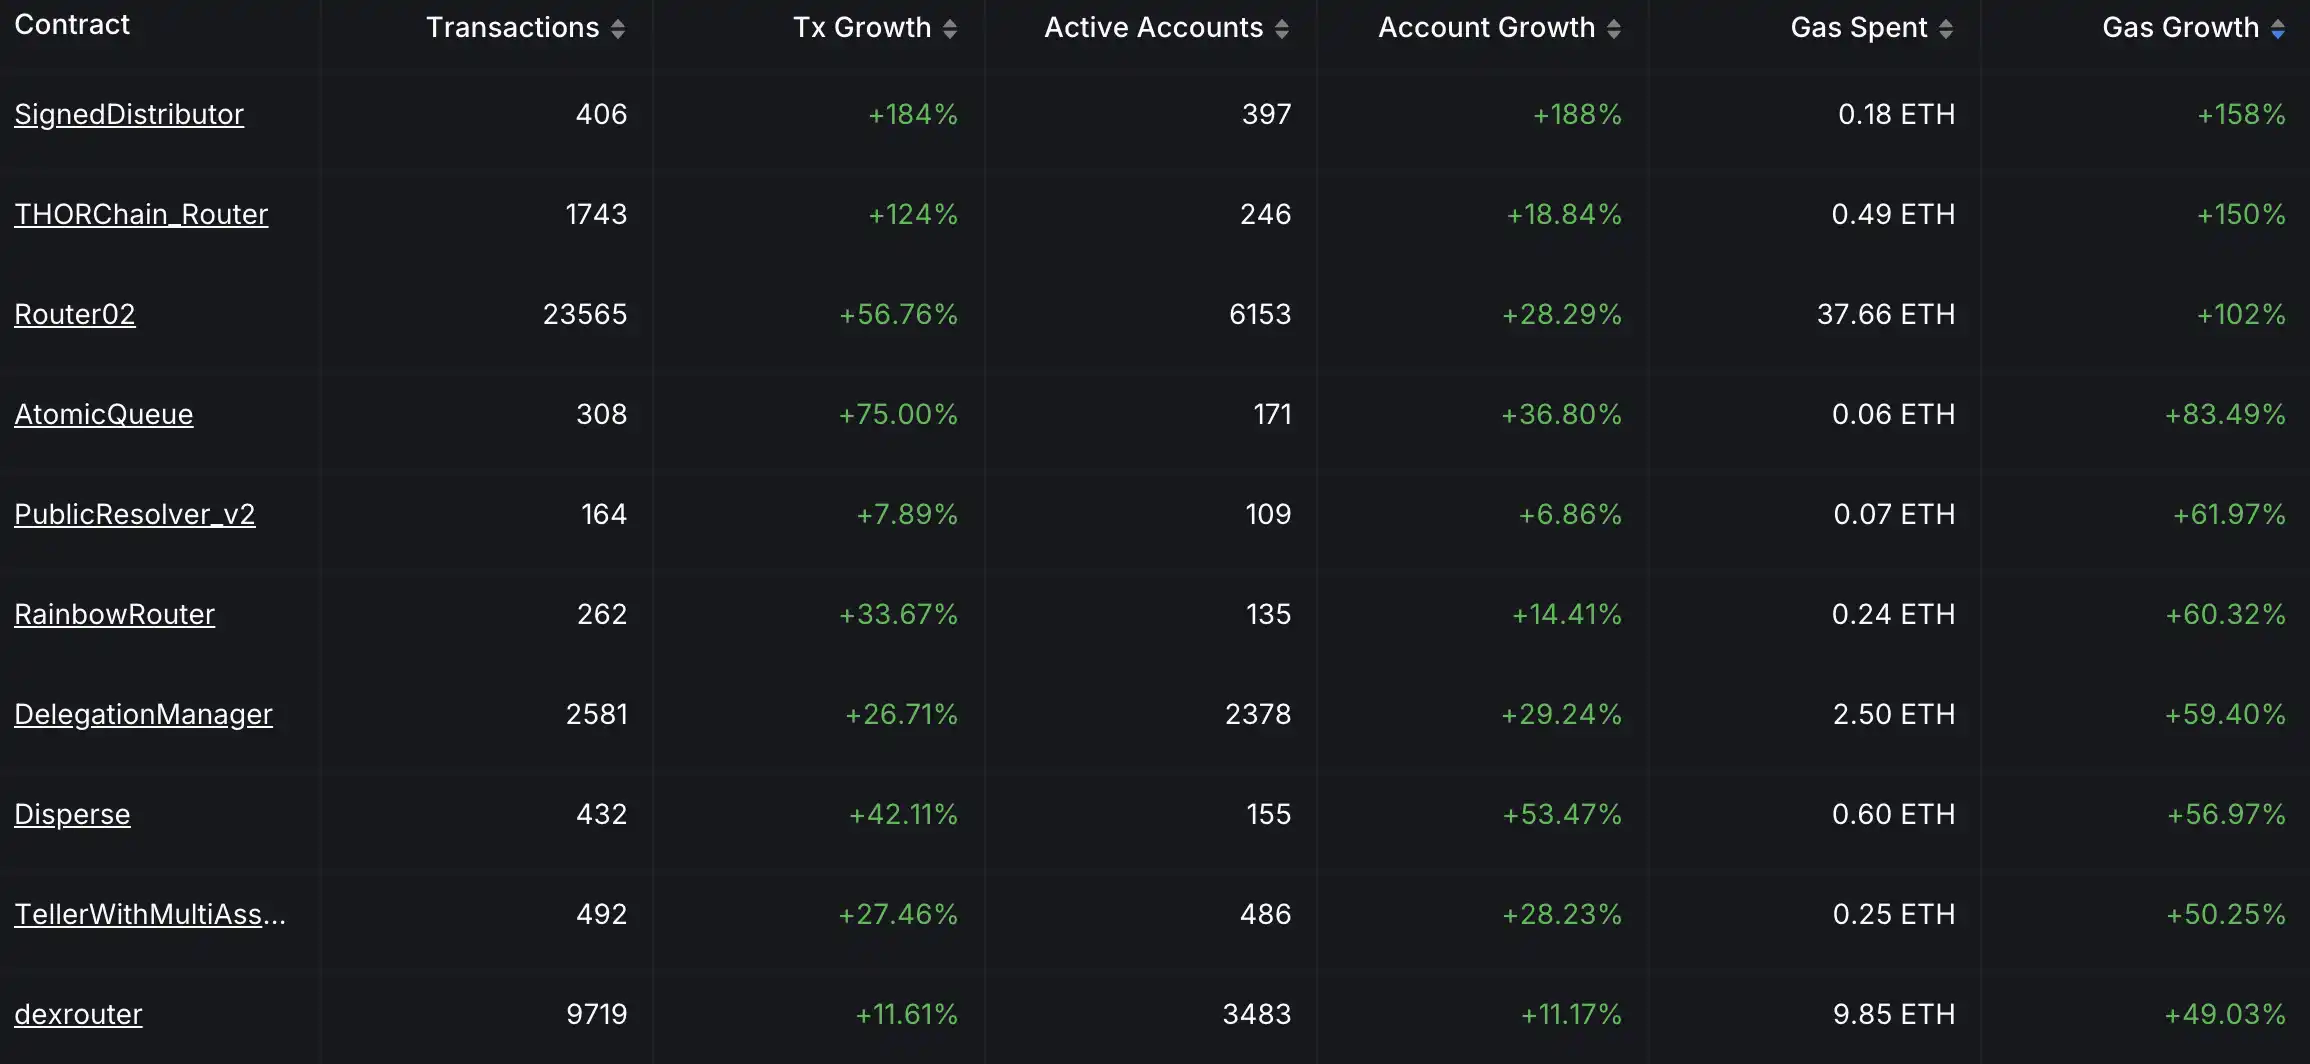This screenshot has width=2310, height=1064.
Task: Open the PublicResolver_v2 contract link
Action: [135, 515]
